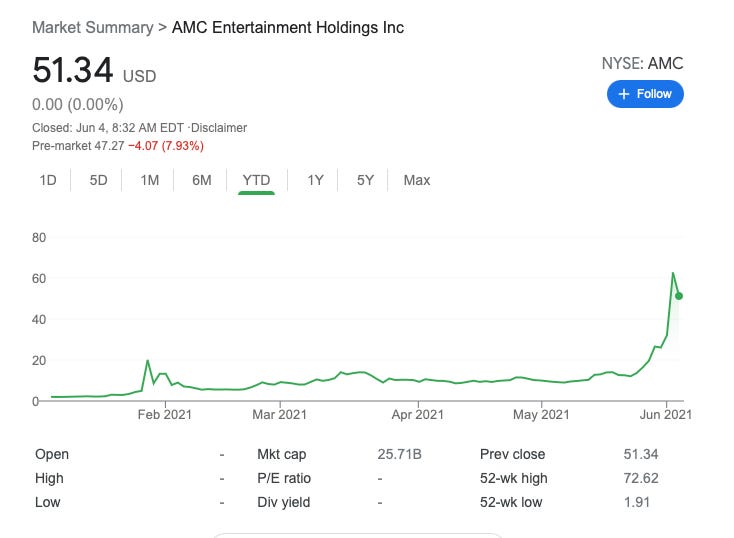Screen dimensions: 734x538
Task: Show the 1Y chart range
Action: coord(316,180)
